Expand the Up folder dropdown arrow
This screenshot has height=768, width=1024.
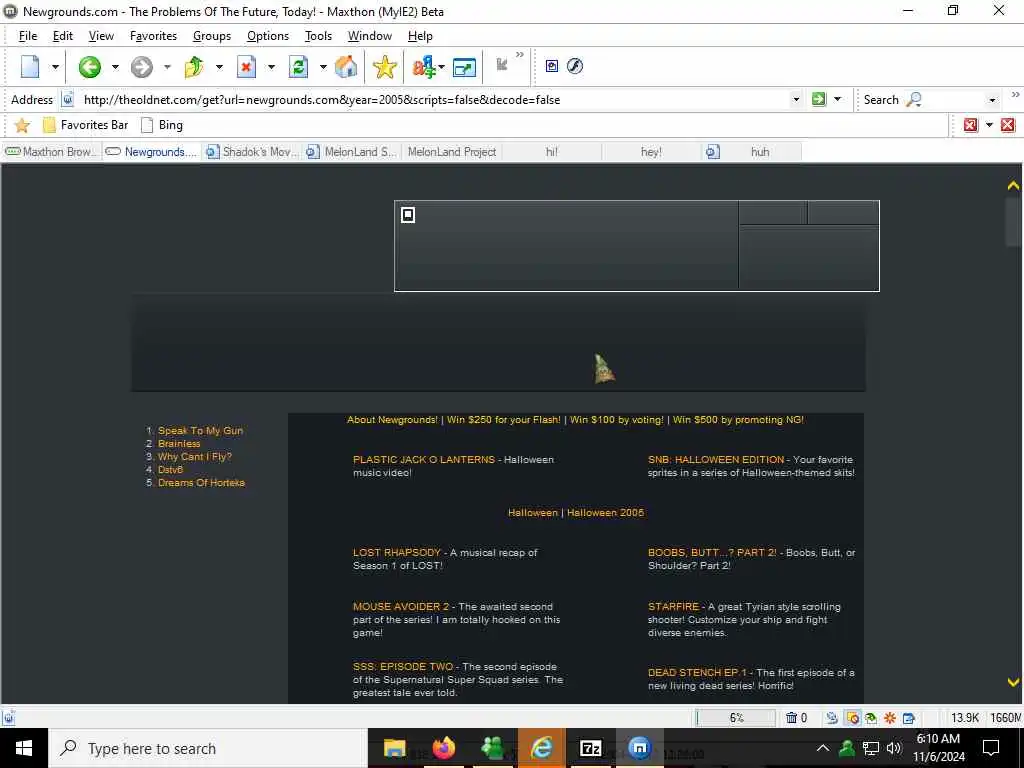click(x=219, y=67)
